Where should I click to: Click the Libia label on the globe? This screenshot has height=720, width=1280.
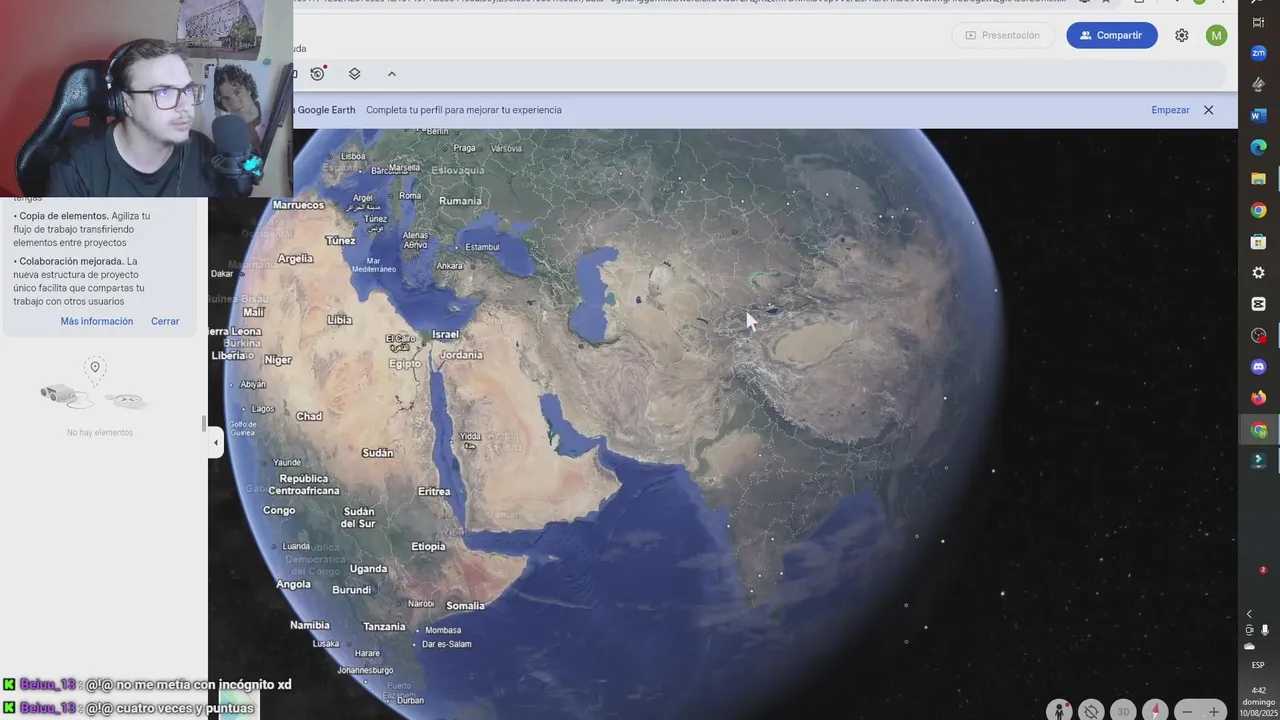tap(339, 320)
